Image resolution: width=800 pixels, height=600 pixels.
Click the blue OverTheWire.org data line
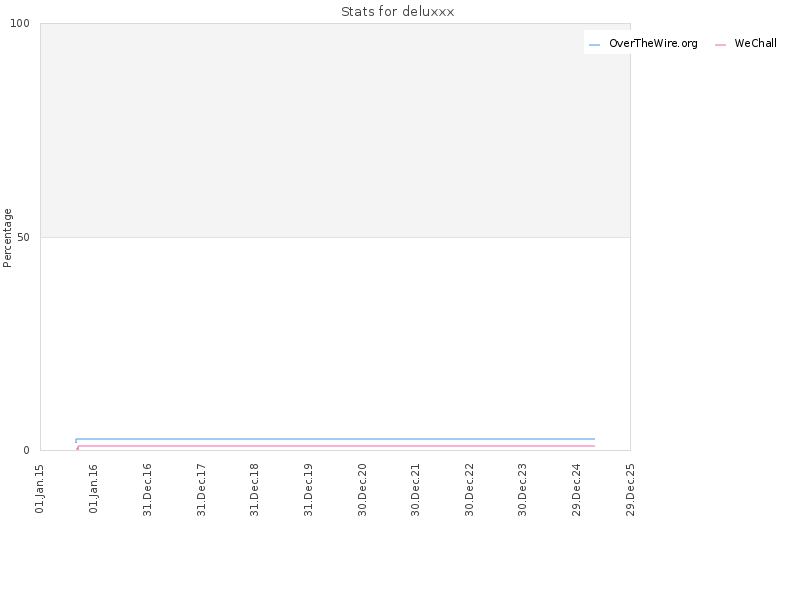tap(335, 439)
